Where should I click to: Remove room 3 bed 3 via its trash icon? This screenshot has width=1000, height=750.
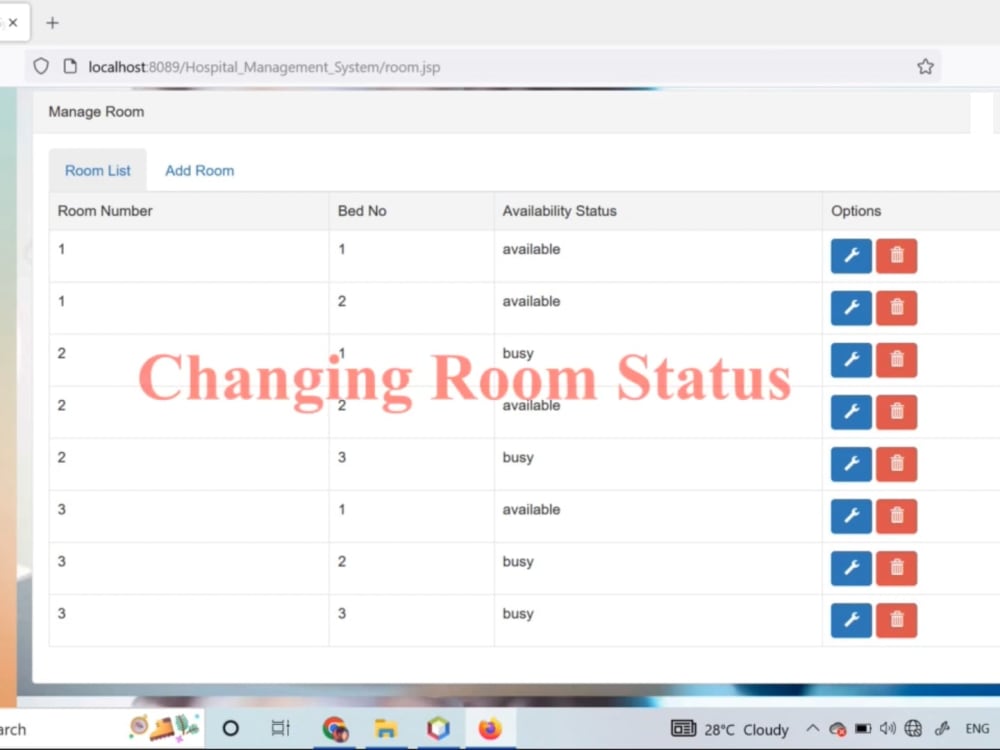point(896,620)
